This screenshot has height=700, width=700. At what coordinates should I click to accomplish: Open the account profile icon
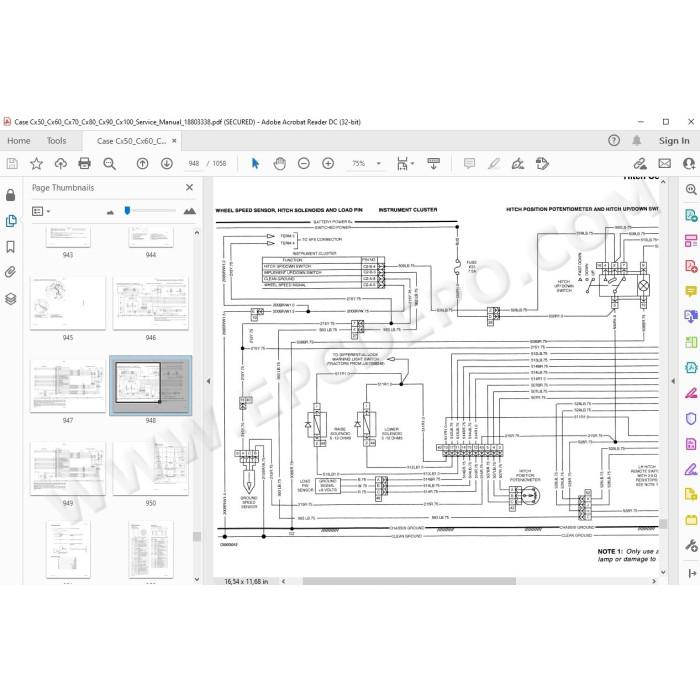(x=689, y=163)
